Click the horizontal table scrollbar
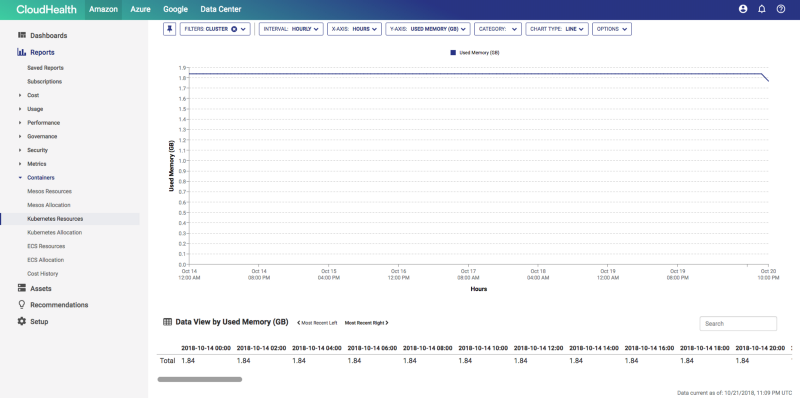This screenshot has height=398, width=800. 199,379
